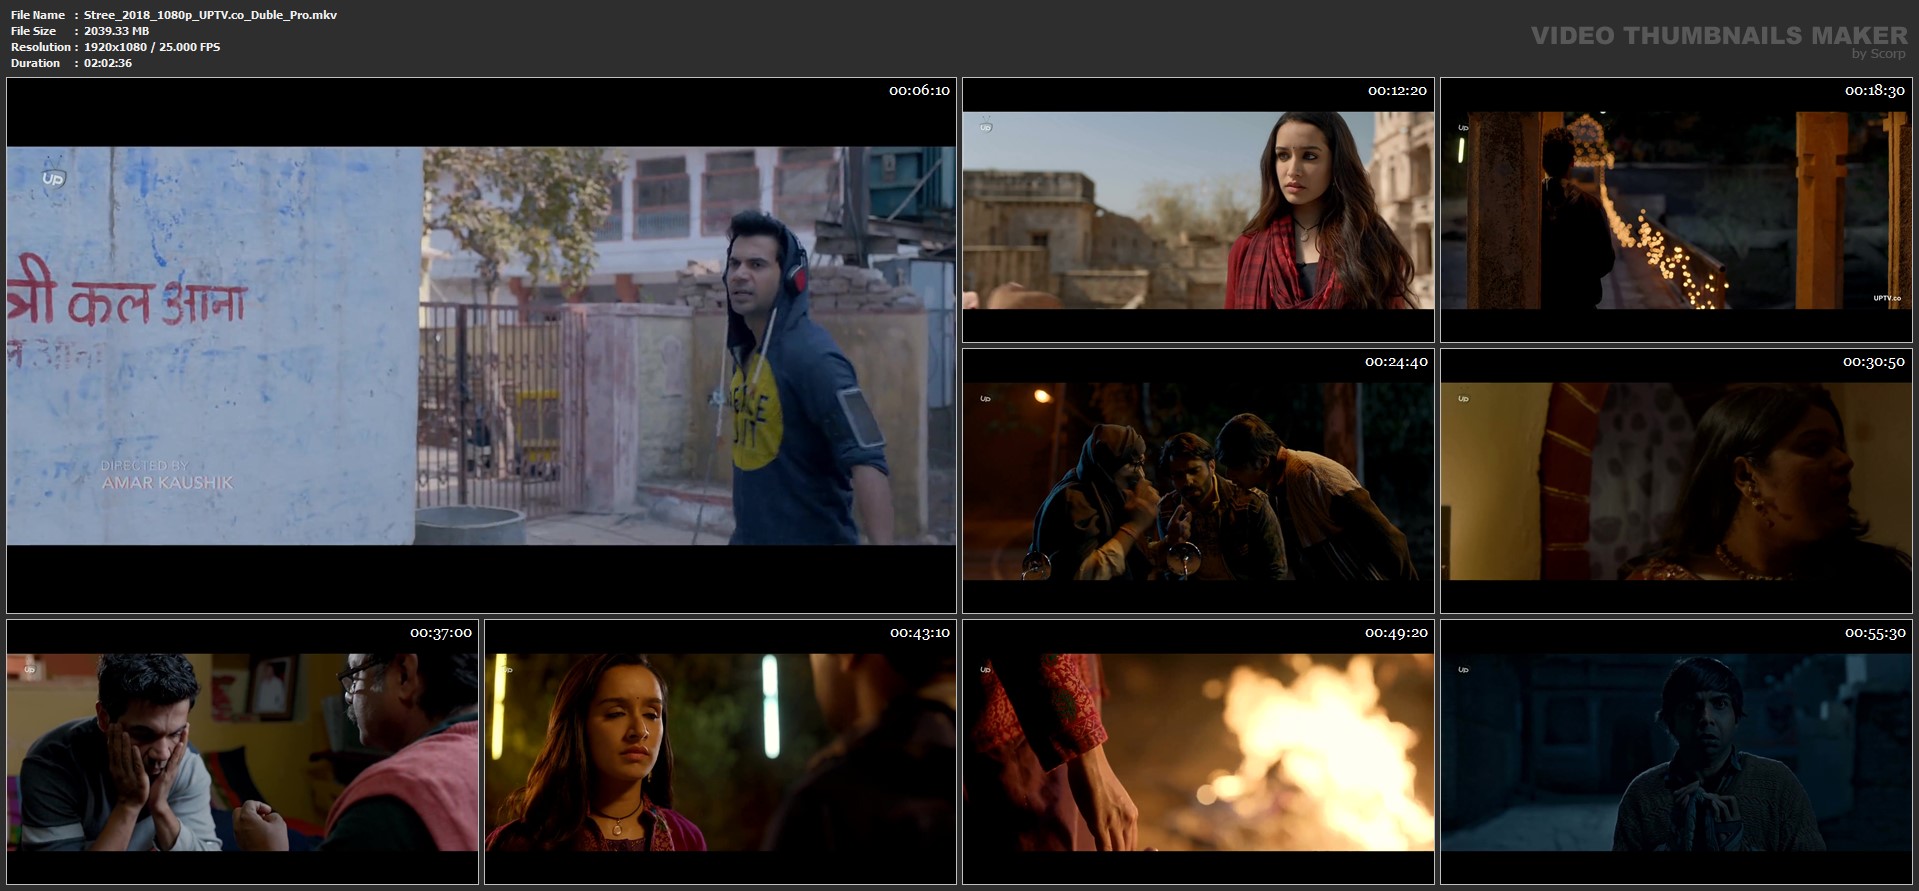The image size is (1919, 891).
Task: Select the resolution value 1920x1080 / 25.000 FPS
Action: [152, 47]
